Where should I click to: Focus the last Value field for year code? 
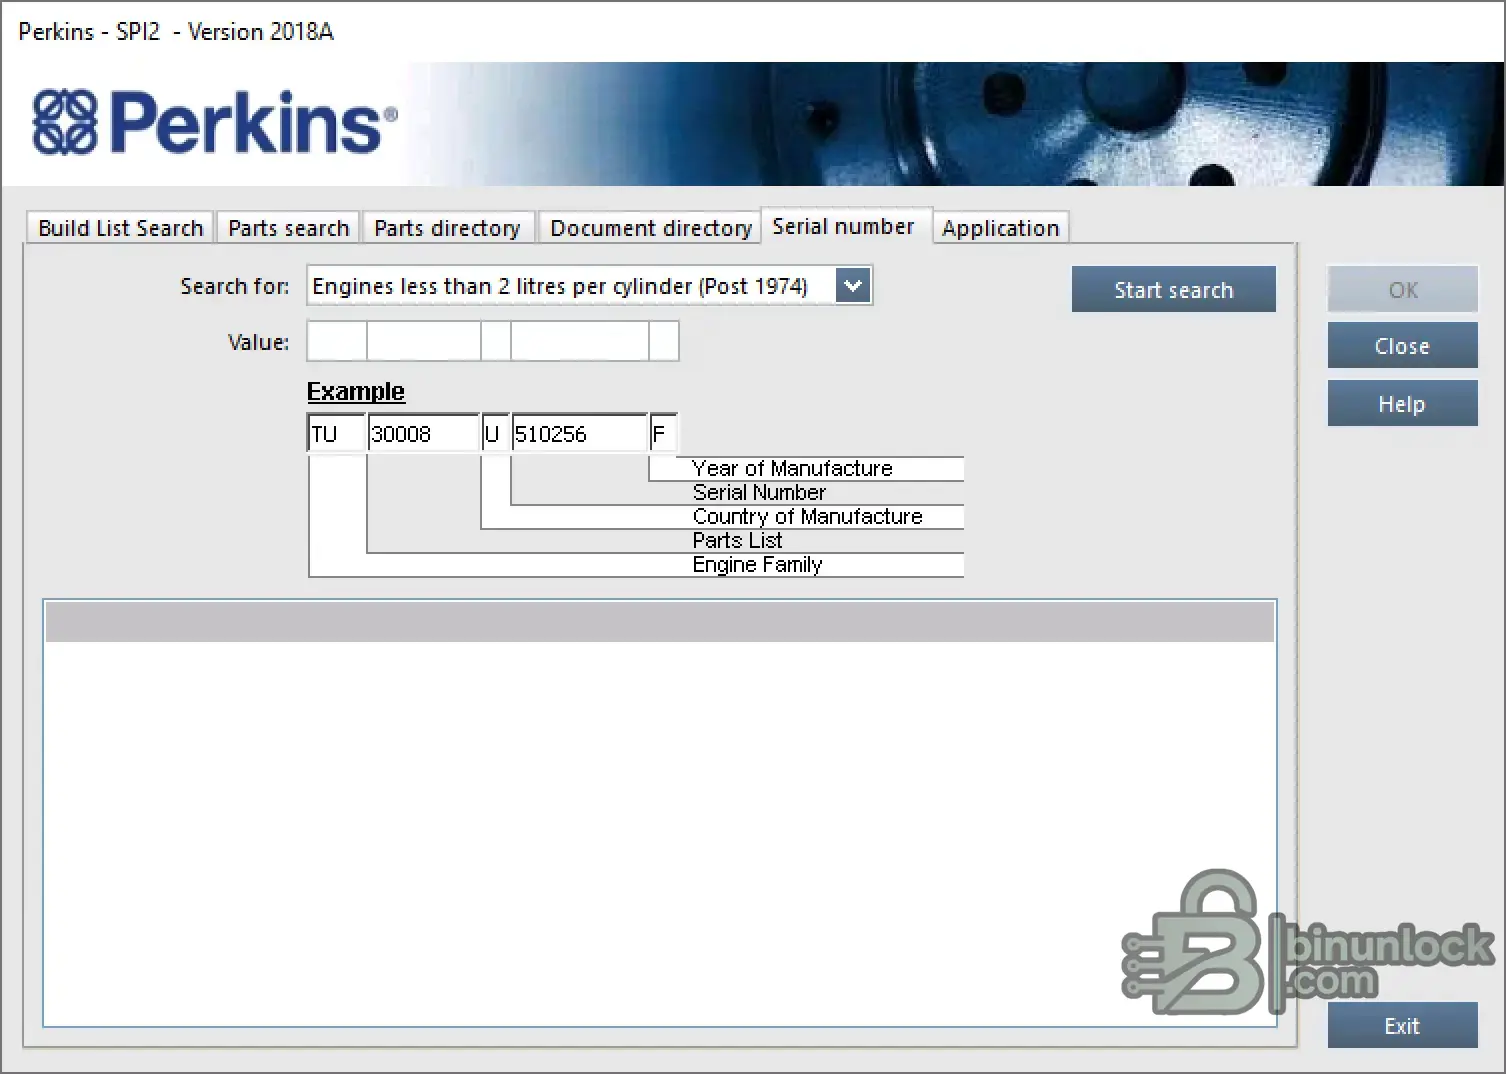click(x=664, y=341)
